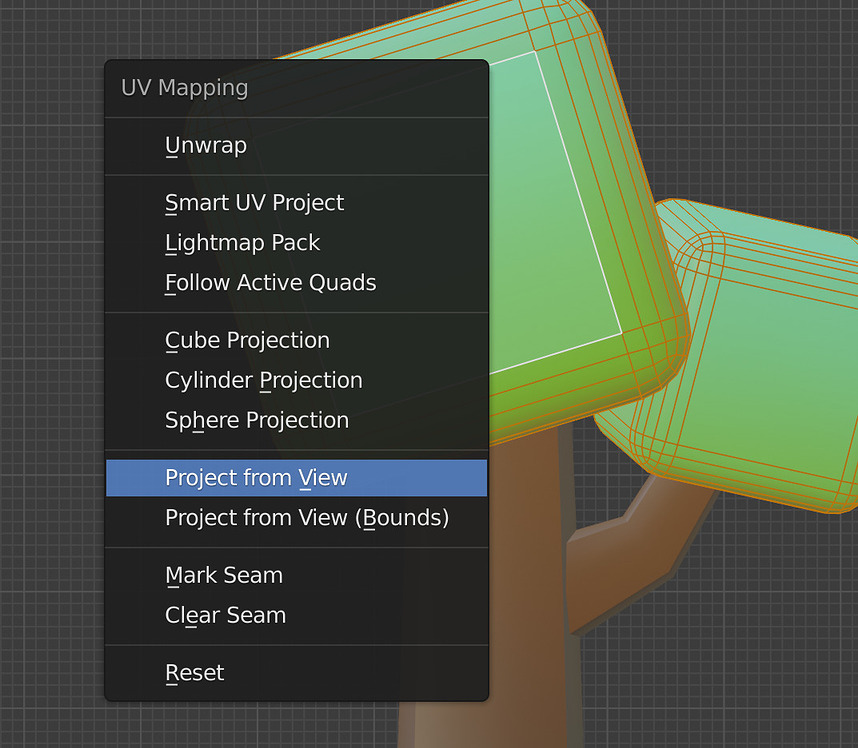Apply Cylinder Projection to the mesh
The width and height of the screenshot is (858, 748).
[263, 380]
